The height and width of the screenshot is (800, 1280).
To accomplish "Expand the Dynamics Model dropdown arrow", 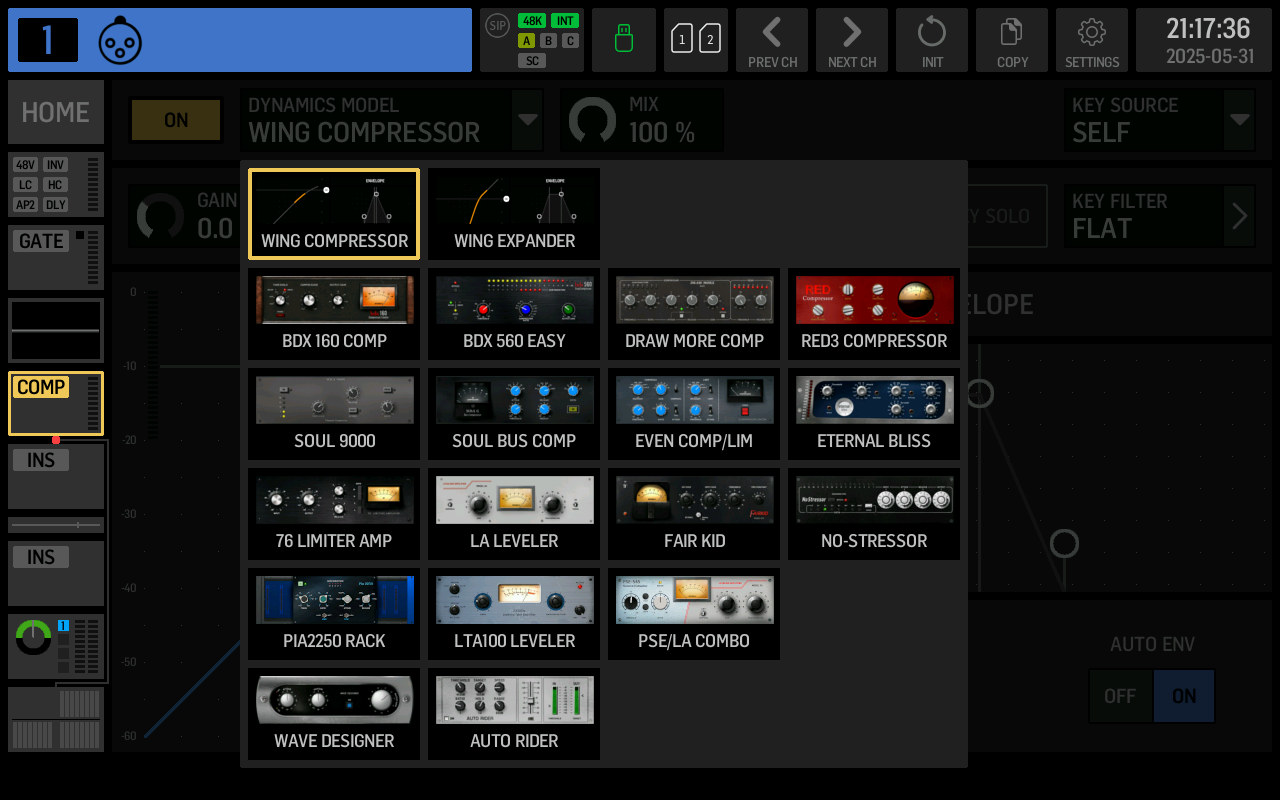I will point(527,120).
